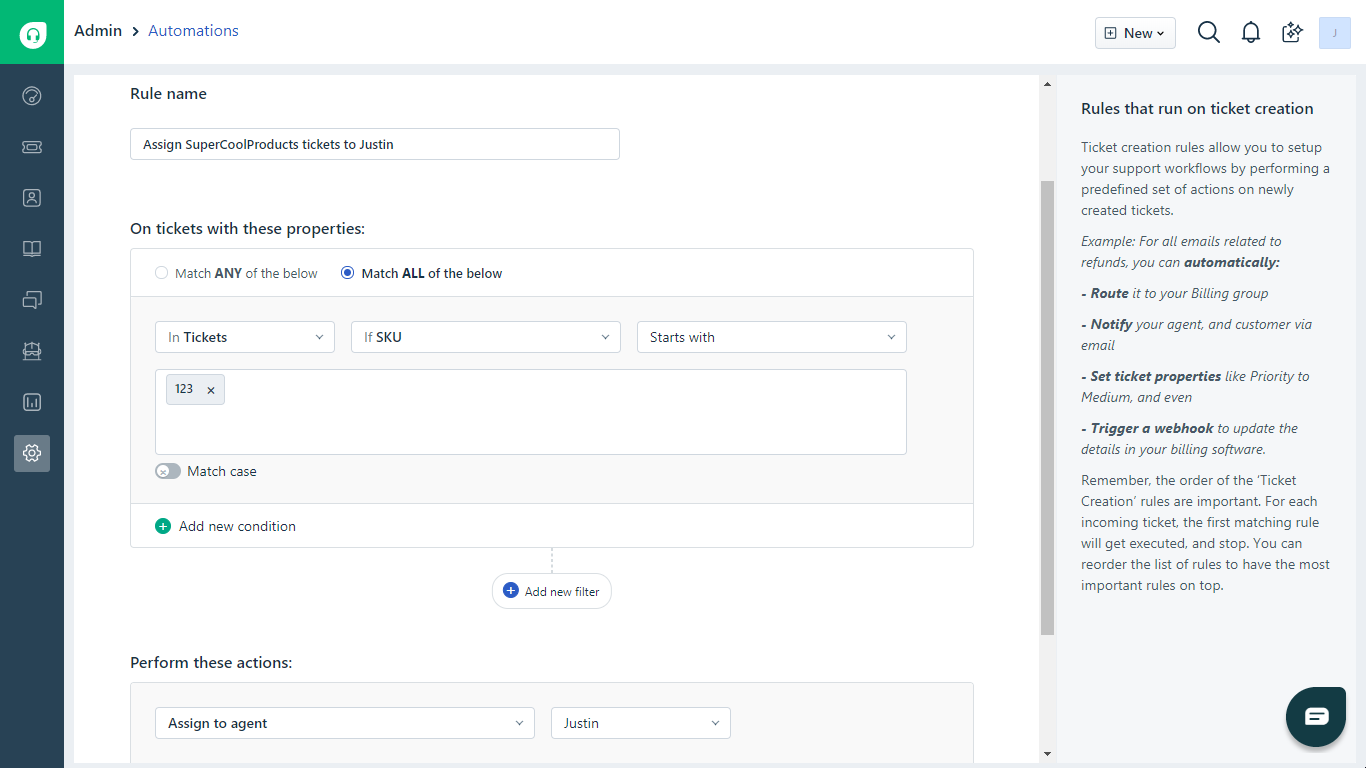Viewport: 1366px width, 768px height.
Task: Open the Justin agent dropdown
Action: point(641,723)
